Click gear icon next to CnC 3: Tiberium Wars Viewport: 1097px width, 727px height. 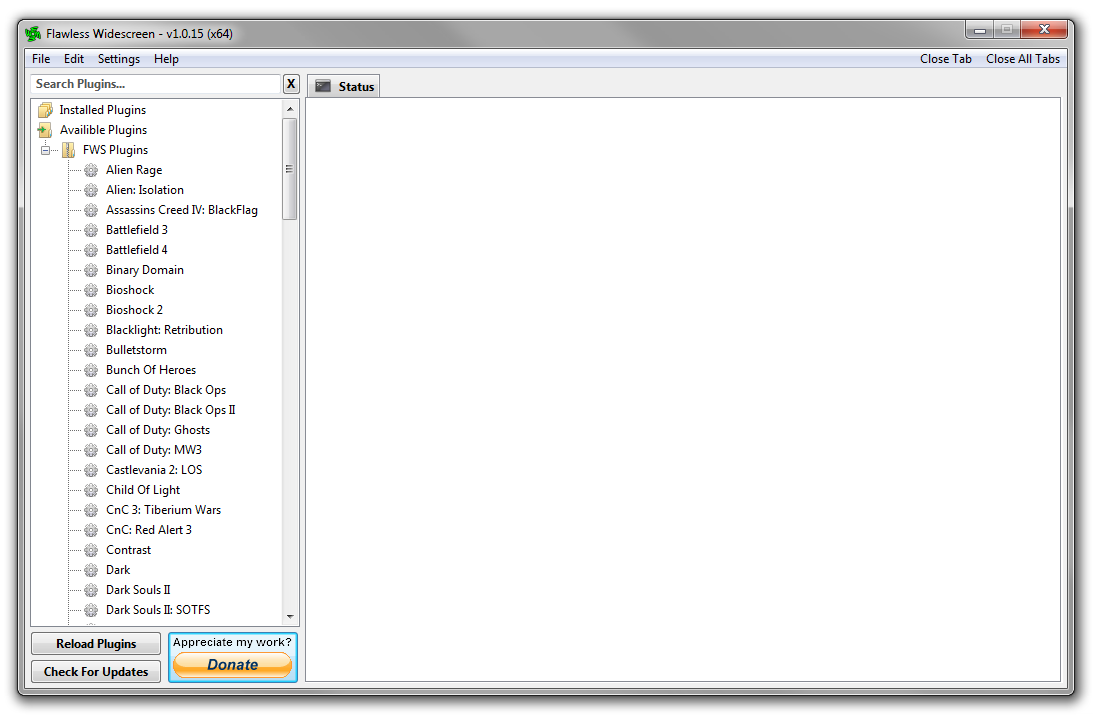pyautogui.click(x=91, y=510)
